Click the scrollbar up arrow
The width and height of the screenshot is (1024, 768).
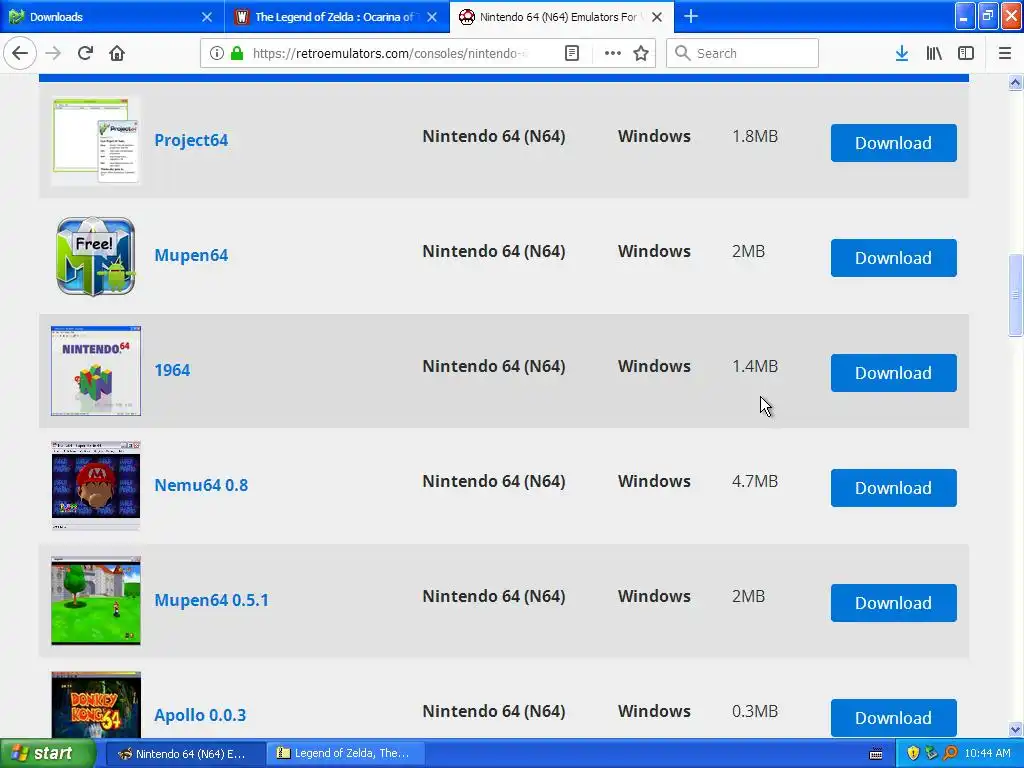[x=1016, y=82]
